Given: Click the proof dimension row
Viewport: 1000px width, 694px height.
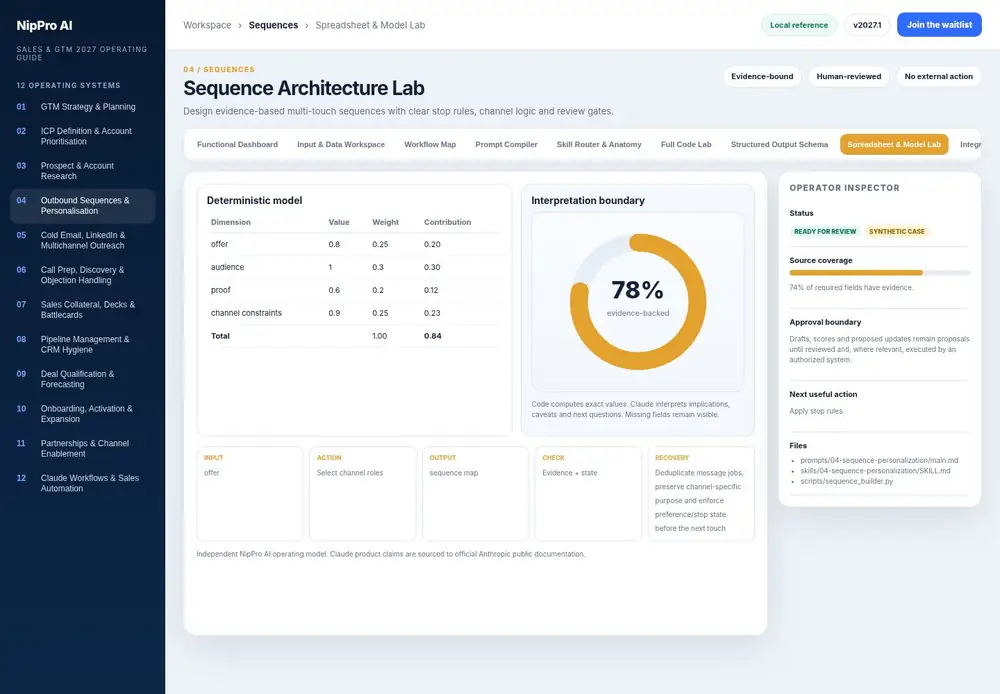Looking at the screenshot, I should point(355,290).
